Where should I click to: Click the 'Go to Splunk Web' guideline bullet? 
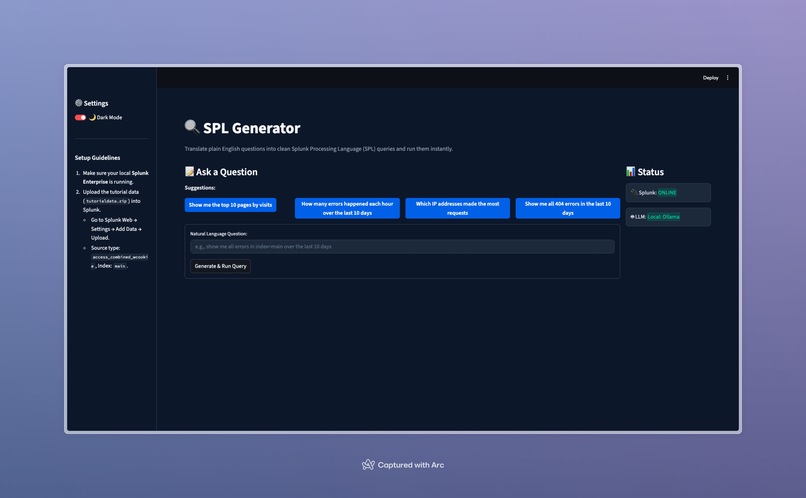(116, 229)
